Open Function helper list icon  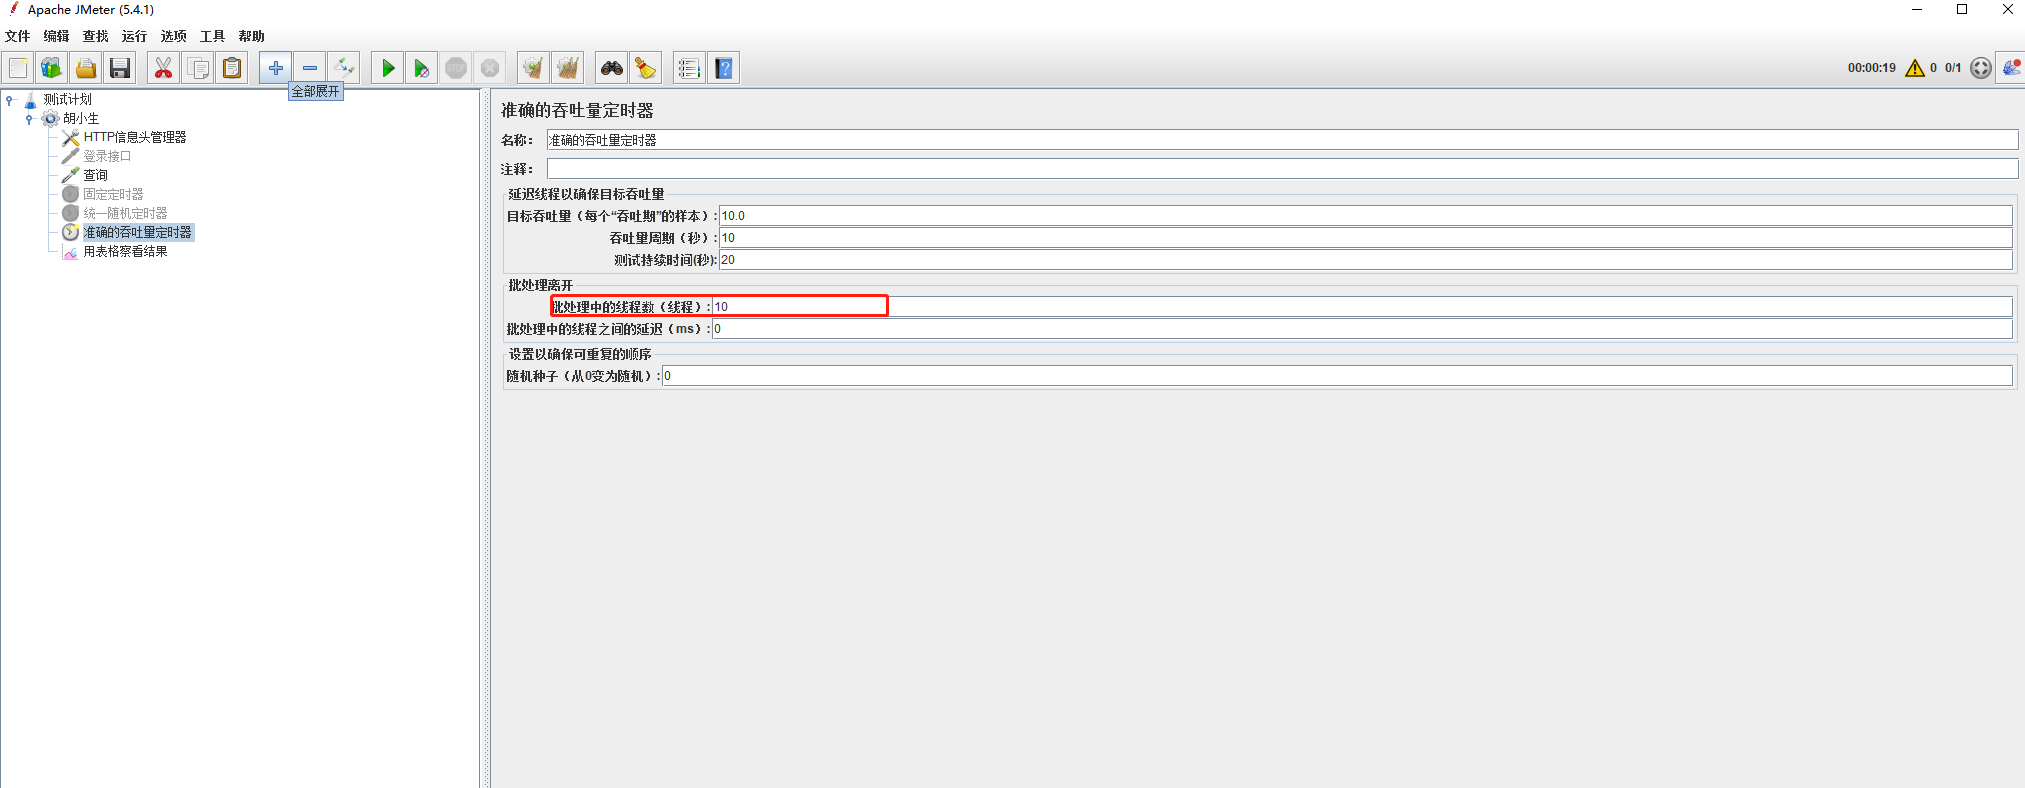pos(689,68)
